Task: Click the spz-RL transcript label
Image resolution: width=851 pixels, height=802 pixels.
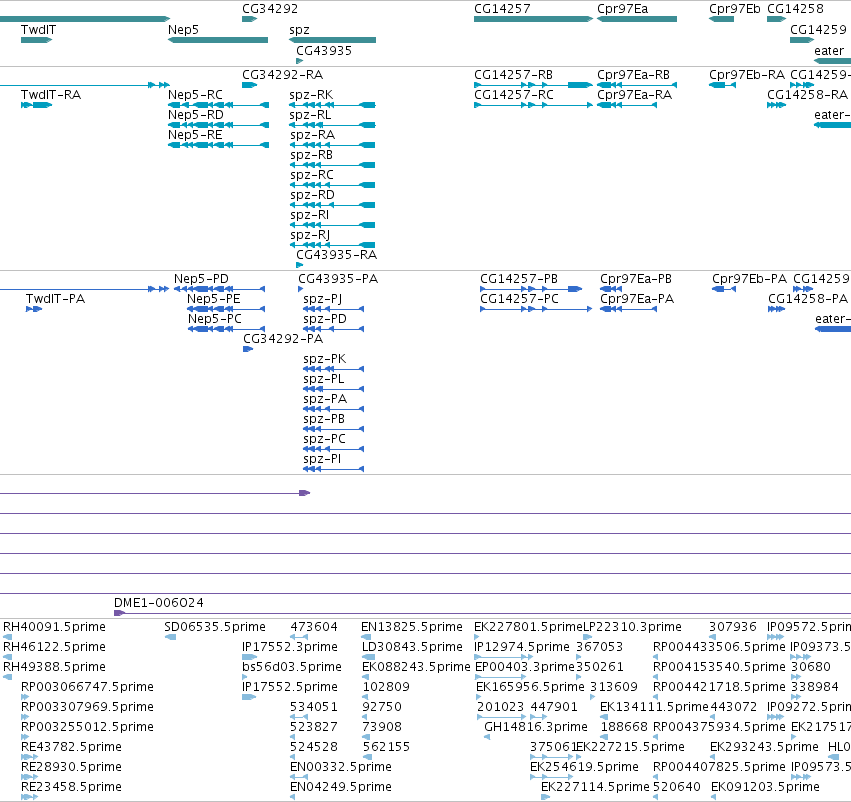Action: pos(310,115)
